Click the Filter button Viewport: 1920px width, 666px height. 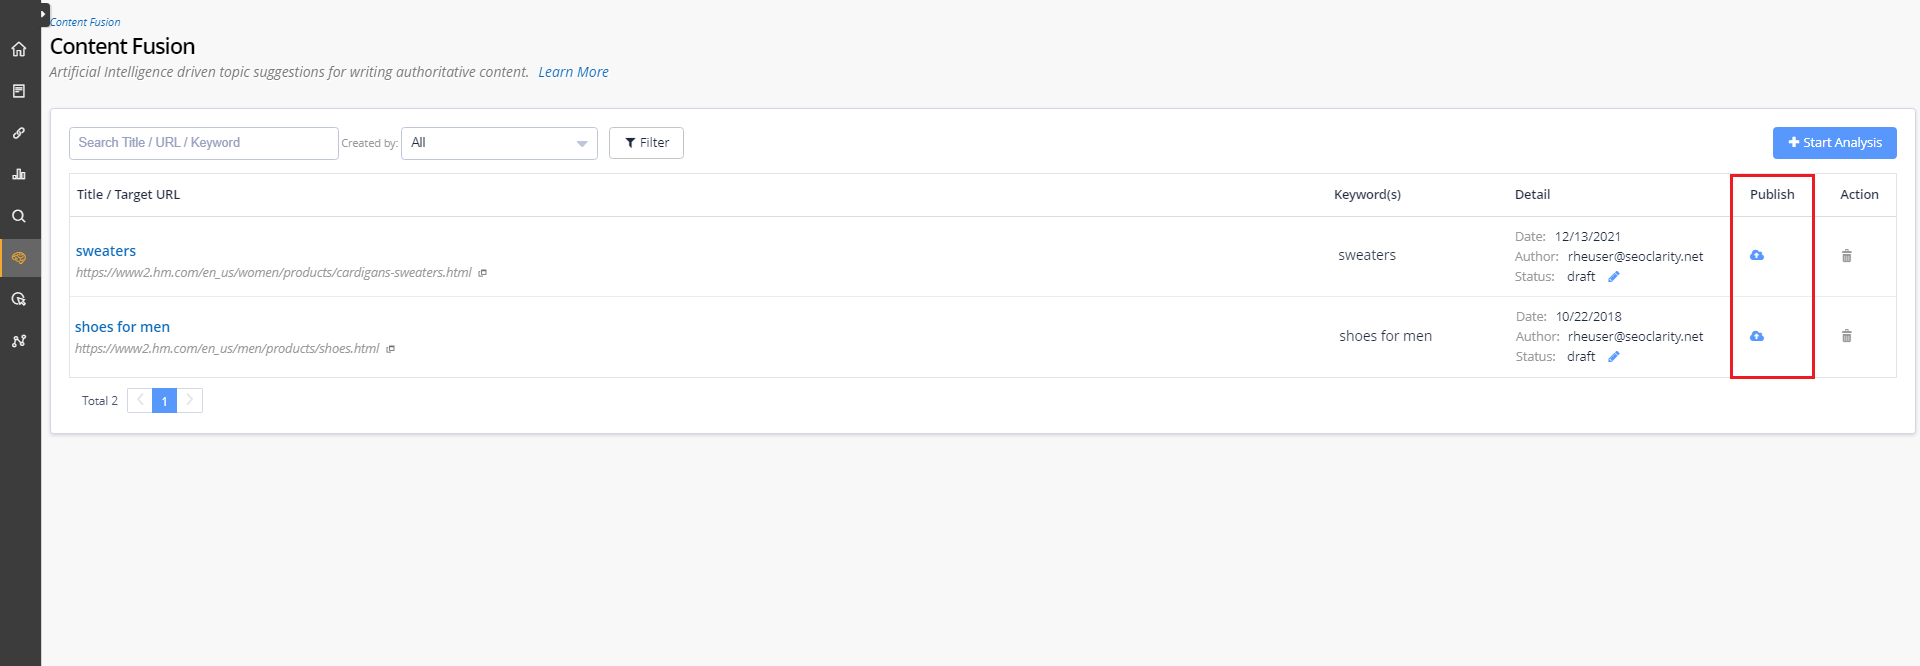pos(646,143)
